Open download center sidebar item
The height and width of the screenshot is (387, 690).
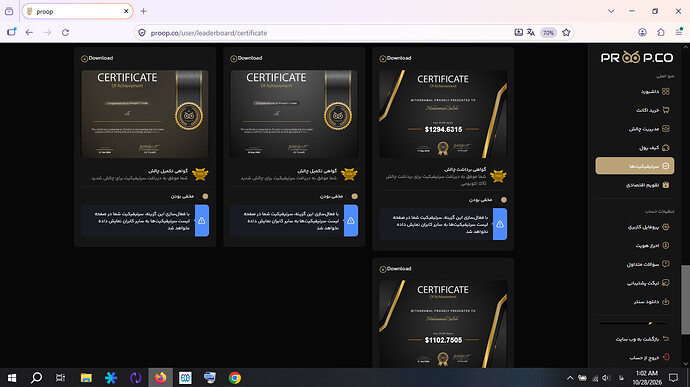tap(651, 302)
